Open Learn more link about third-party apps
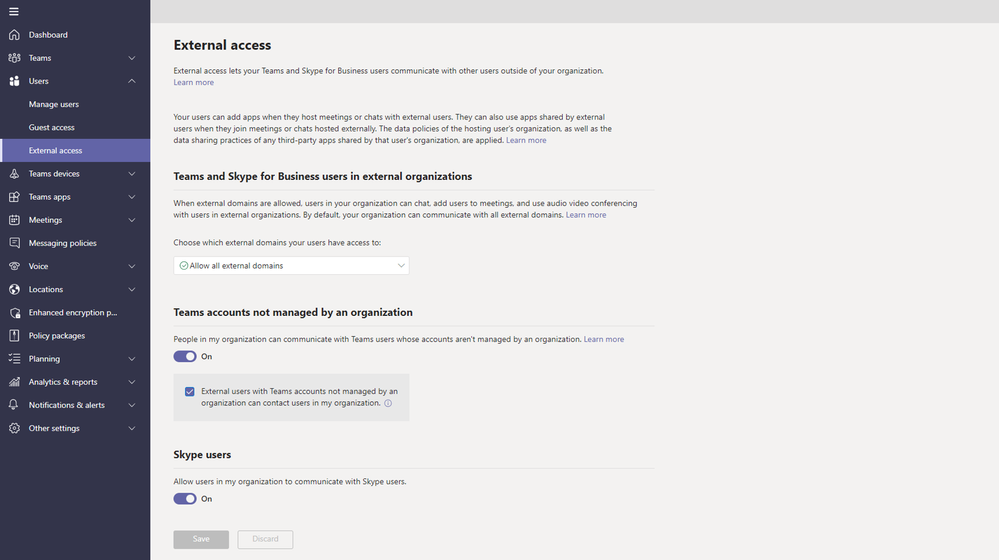Image resolution: width=999 pixels, height=560 pixels. [526, 140]
